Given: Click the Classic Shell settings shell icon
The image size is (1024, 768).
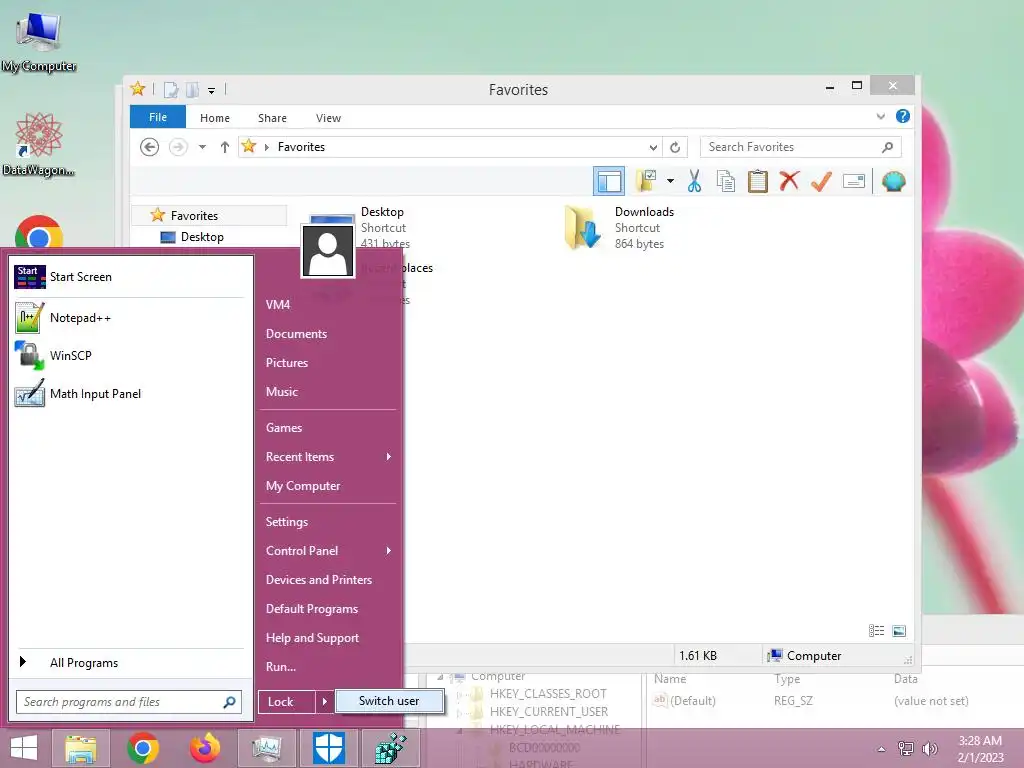Looking at the screenshot, I should 893,181.
